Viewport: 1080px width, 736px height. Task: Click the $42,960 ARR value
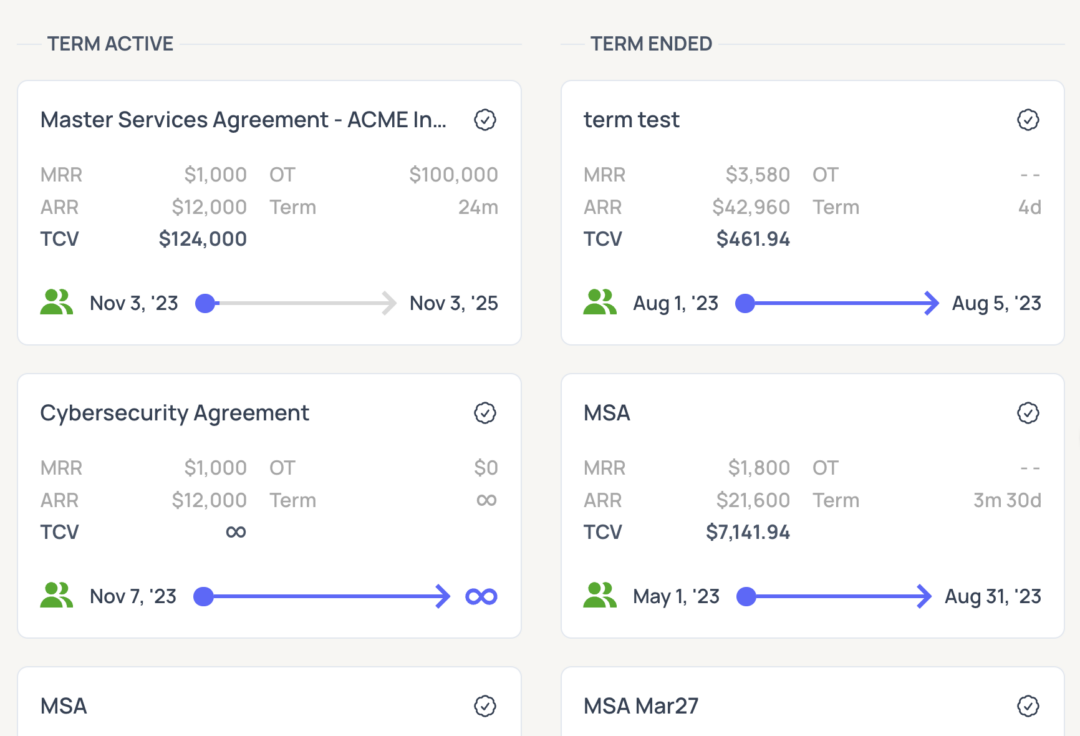[x=751, y=207]
